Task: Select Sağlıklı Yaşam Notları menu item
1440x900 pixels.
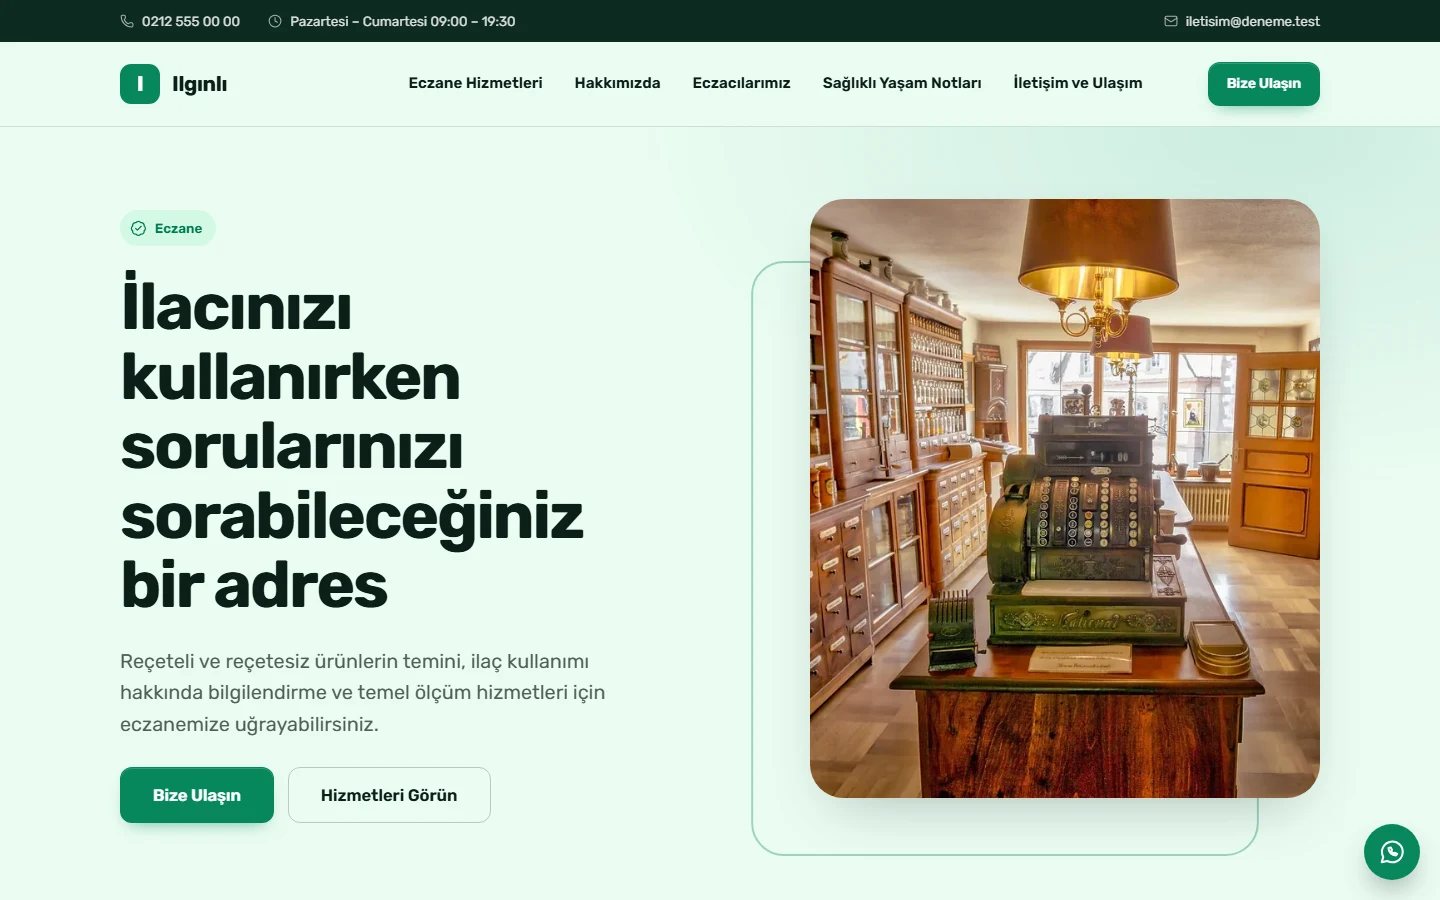Action: pyautogui.click(x=902, y=83)
